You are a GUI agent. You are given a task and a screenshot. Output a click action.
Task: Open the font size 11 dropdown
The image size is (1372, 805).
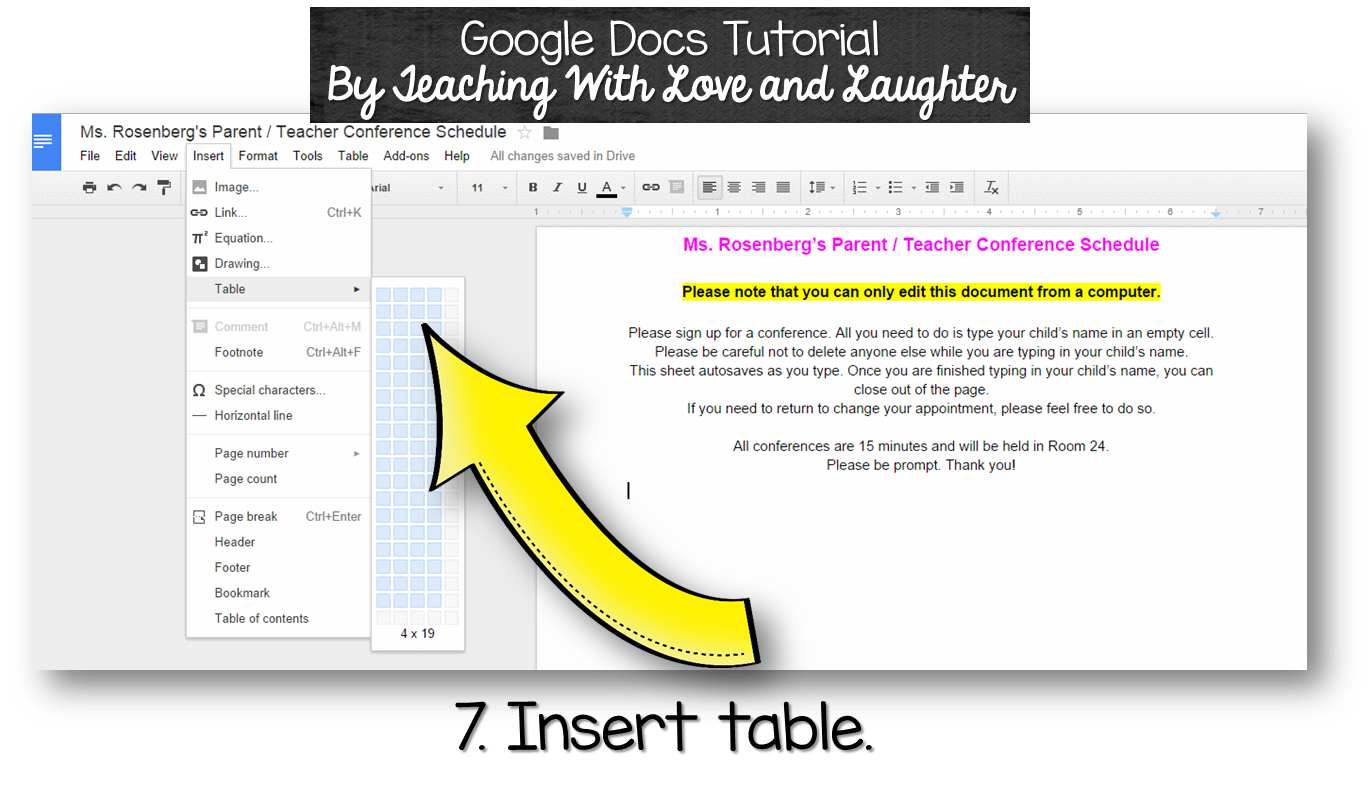490,188
